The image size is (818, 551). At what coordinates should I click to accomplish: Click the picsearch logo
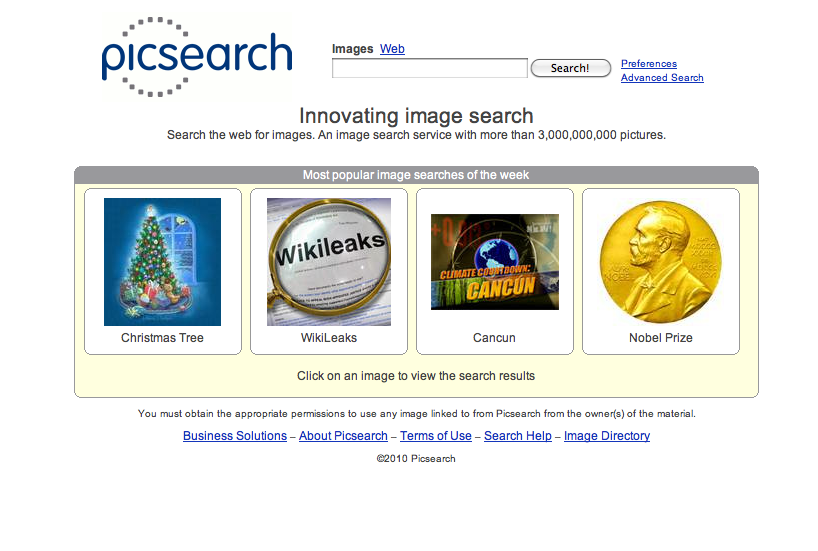[197, 56]
